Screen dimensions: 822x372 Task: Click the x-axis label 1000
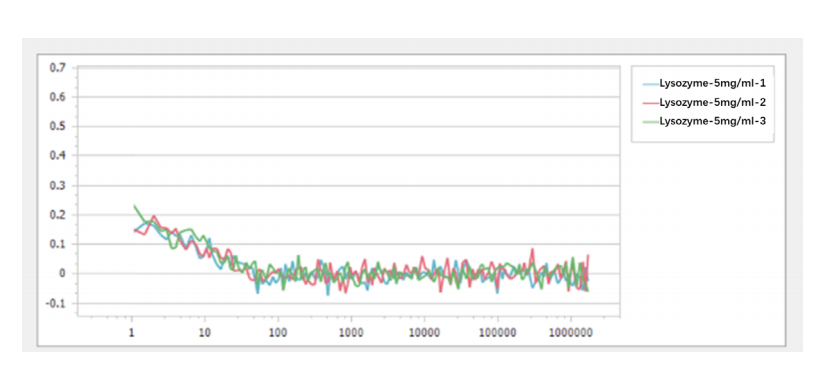(x=351, y=333)
